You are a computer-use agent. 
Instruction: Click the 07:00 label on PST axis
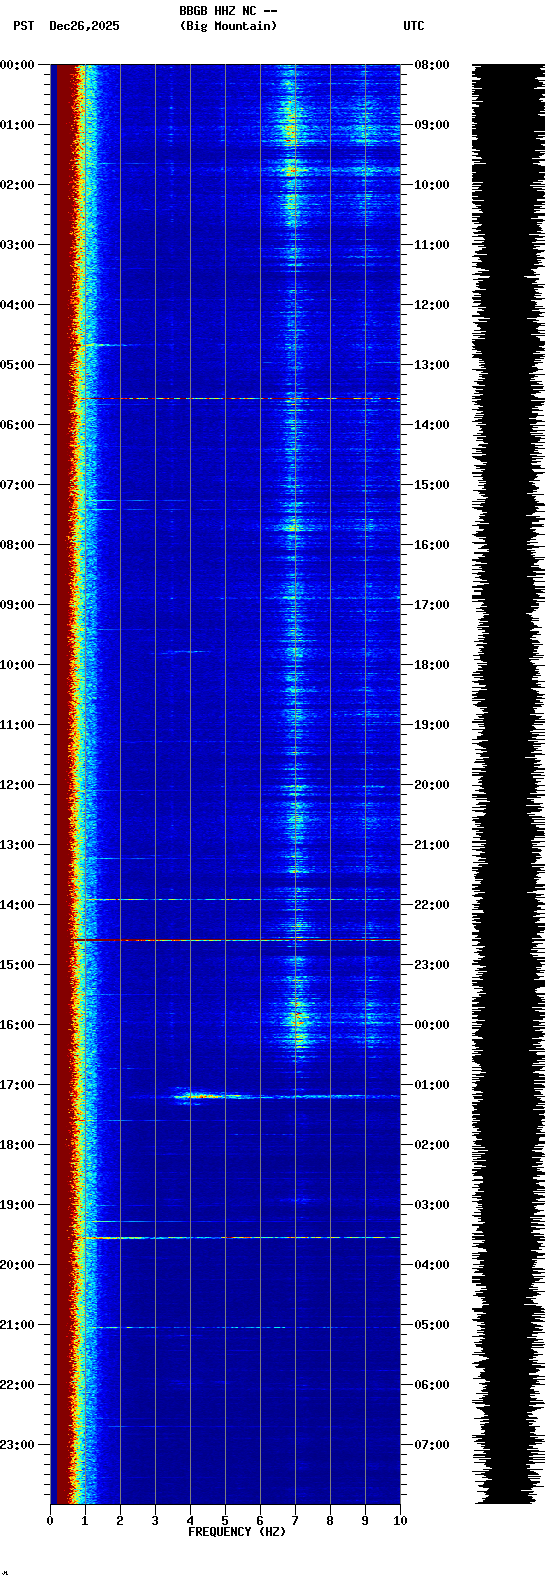click(18, 485)
